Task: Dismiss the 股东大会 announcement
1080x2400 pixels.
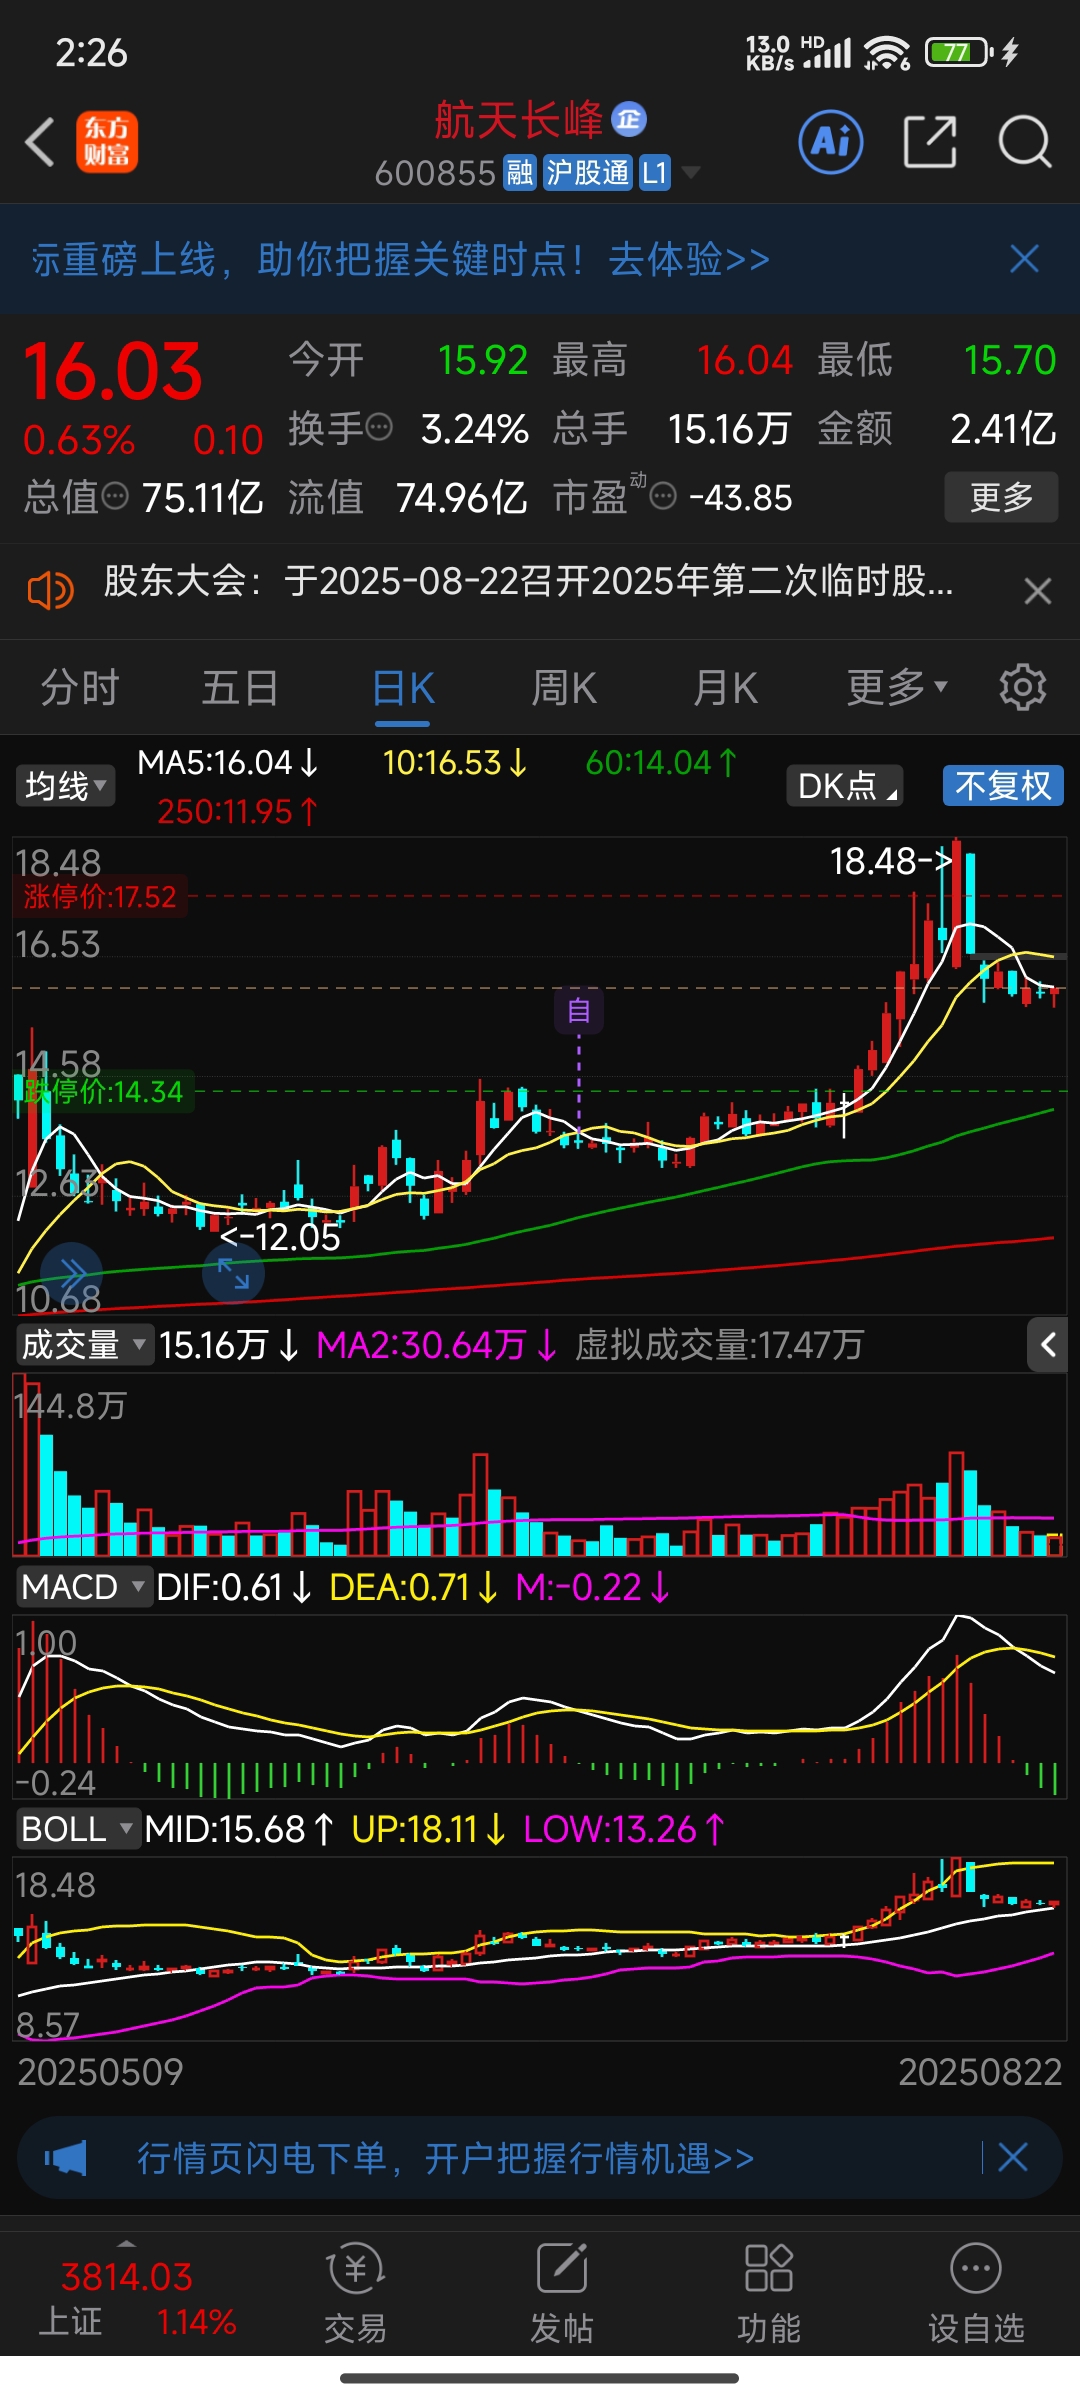Action: click(1038, 591)
